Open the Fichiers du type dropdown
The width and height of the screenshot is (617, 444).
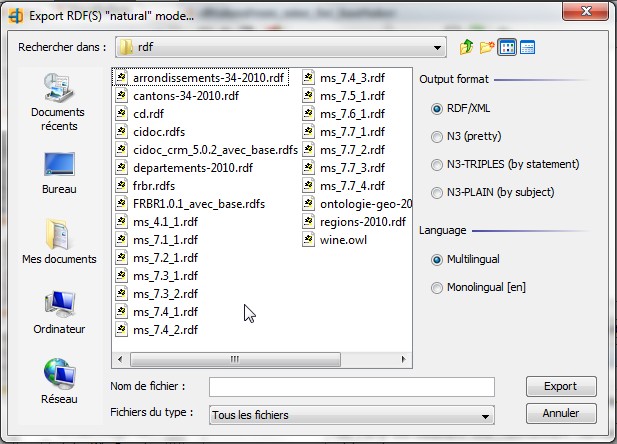pos(486,416)
